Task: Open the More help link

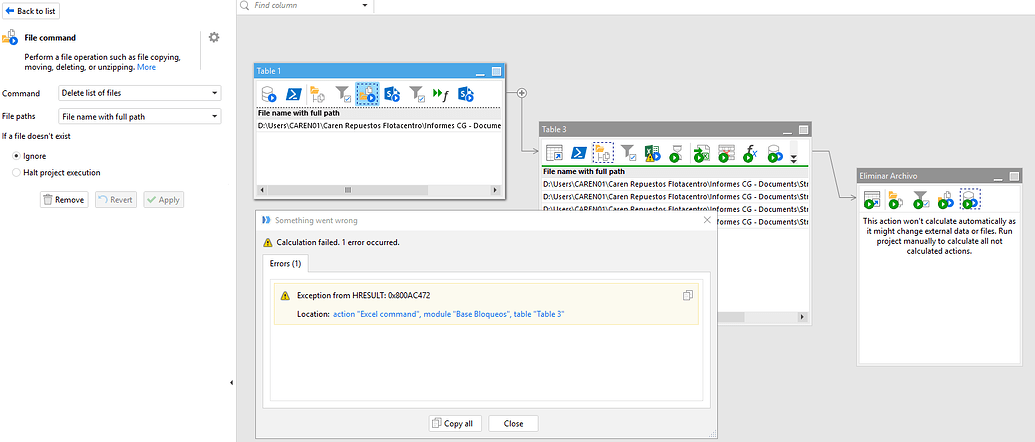Action: coord(147,67)
